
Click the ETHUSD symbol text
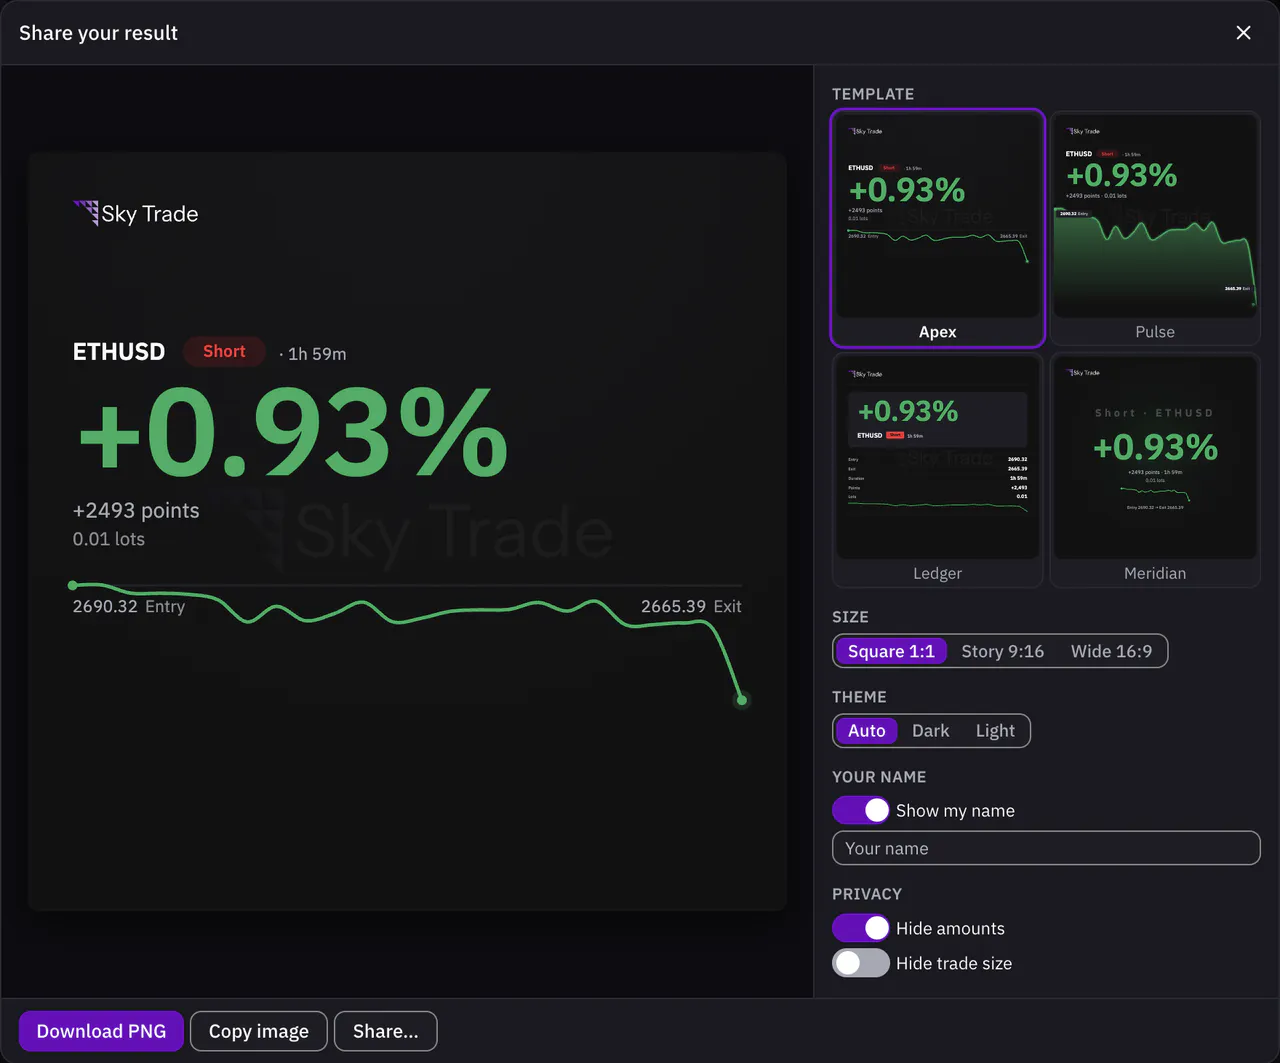click(x=119, y=352)
